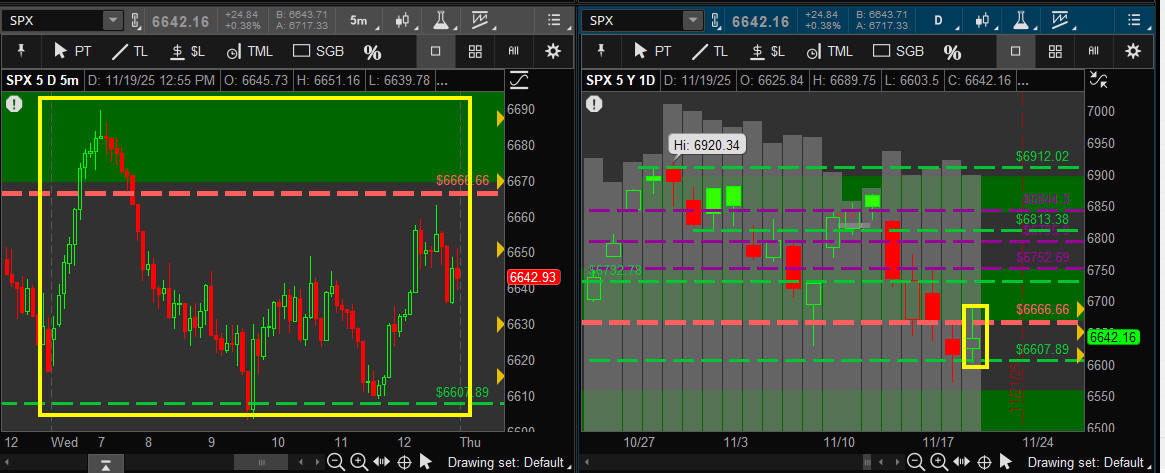Click the crosshair icon under the left chart
The width and height of the screenshot is (1165, 473).
point(405,461)
